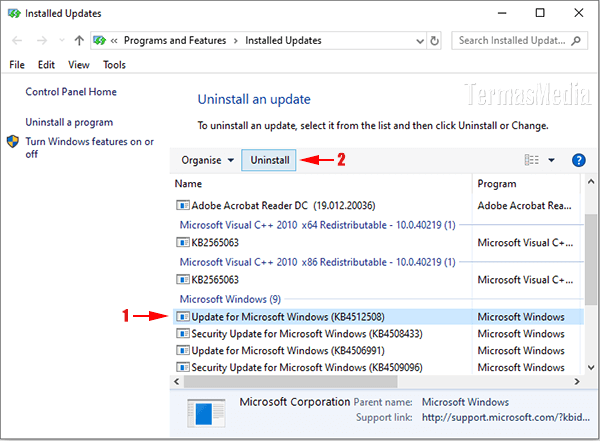Click the Uninstall button

coord(269,160)
